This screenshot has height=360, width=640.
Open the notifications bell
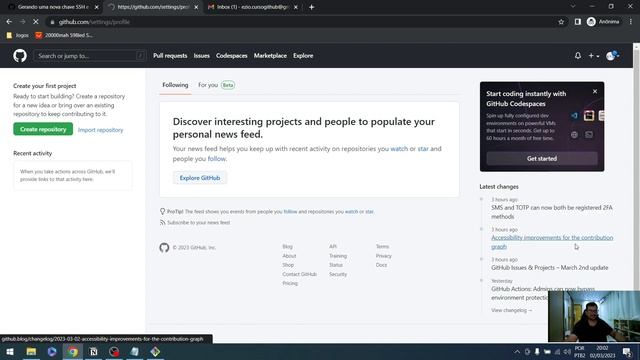coord(578,56)
